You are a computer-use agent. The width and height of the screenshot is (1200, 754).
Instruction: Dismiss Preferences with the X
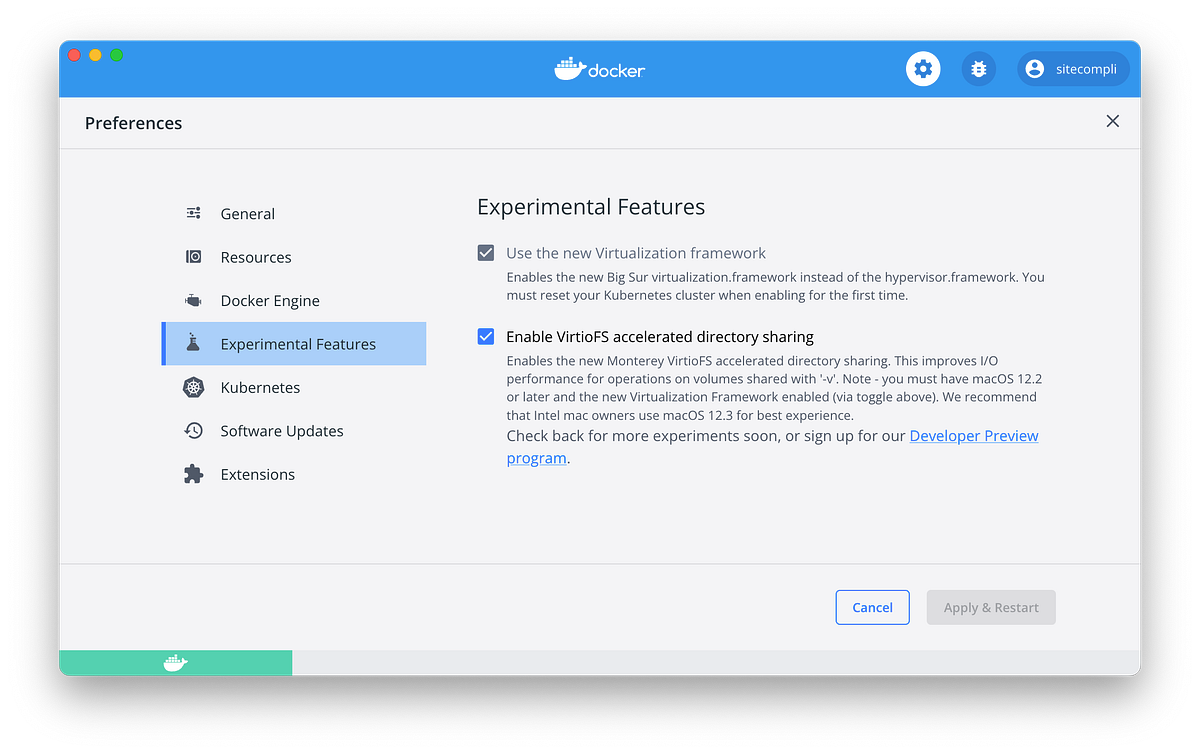tap(1112, 121)
